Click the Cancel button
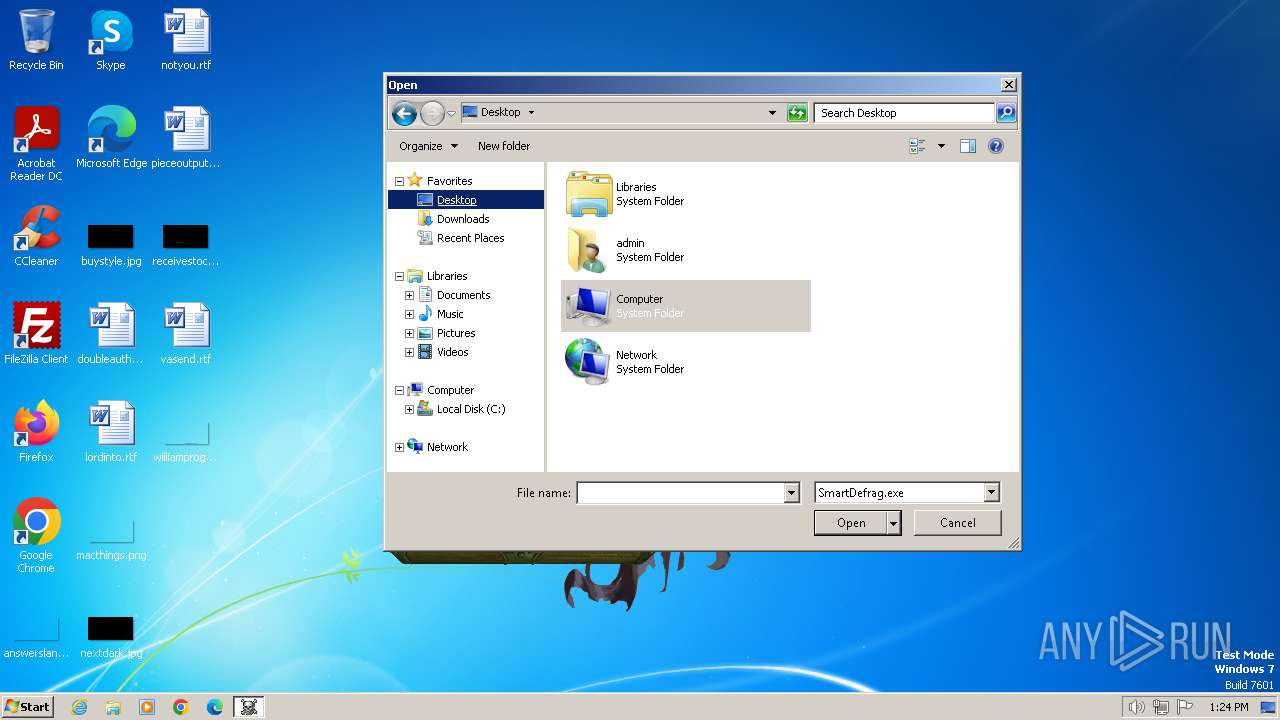 point(958,523)
